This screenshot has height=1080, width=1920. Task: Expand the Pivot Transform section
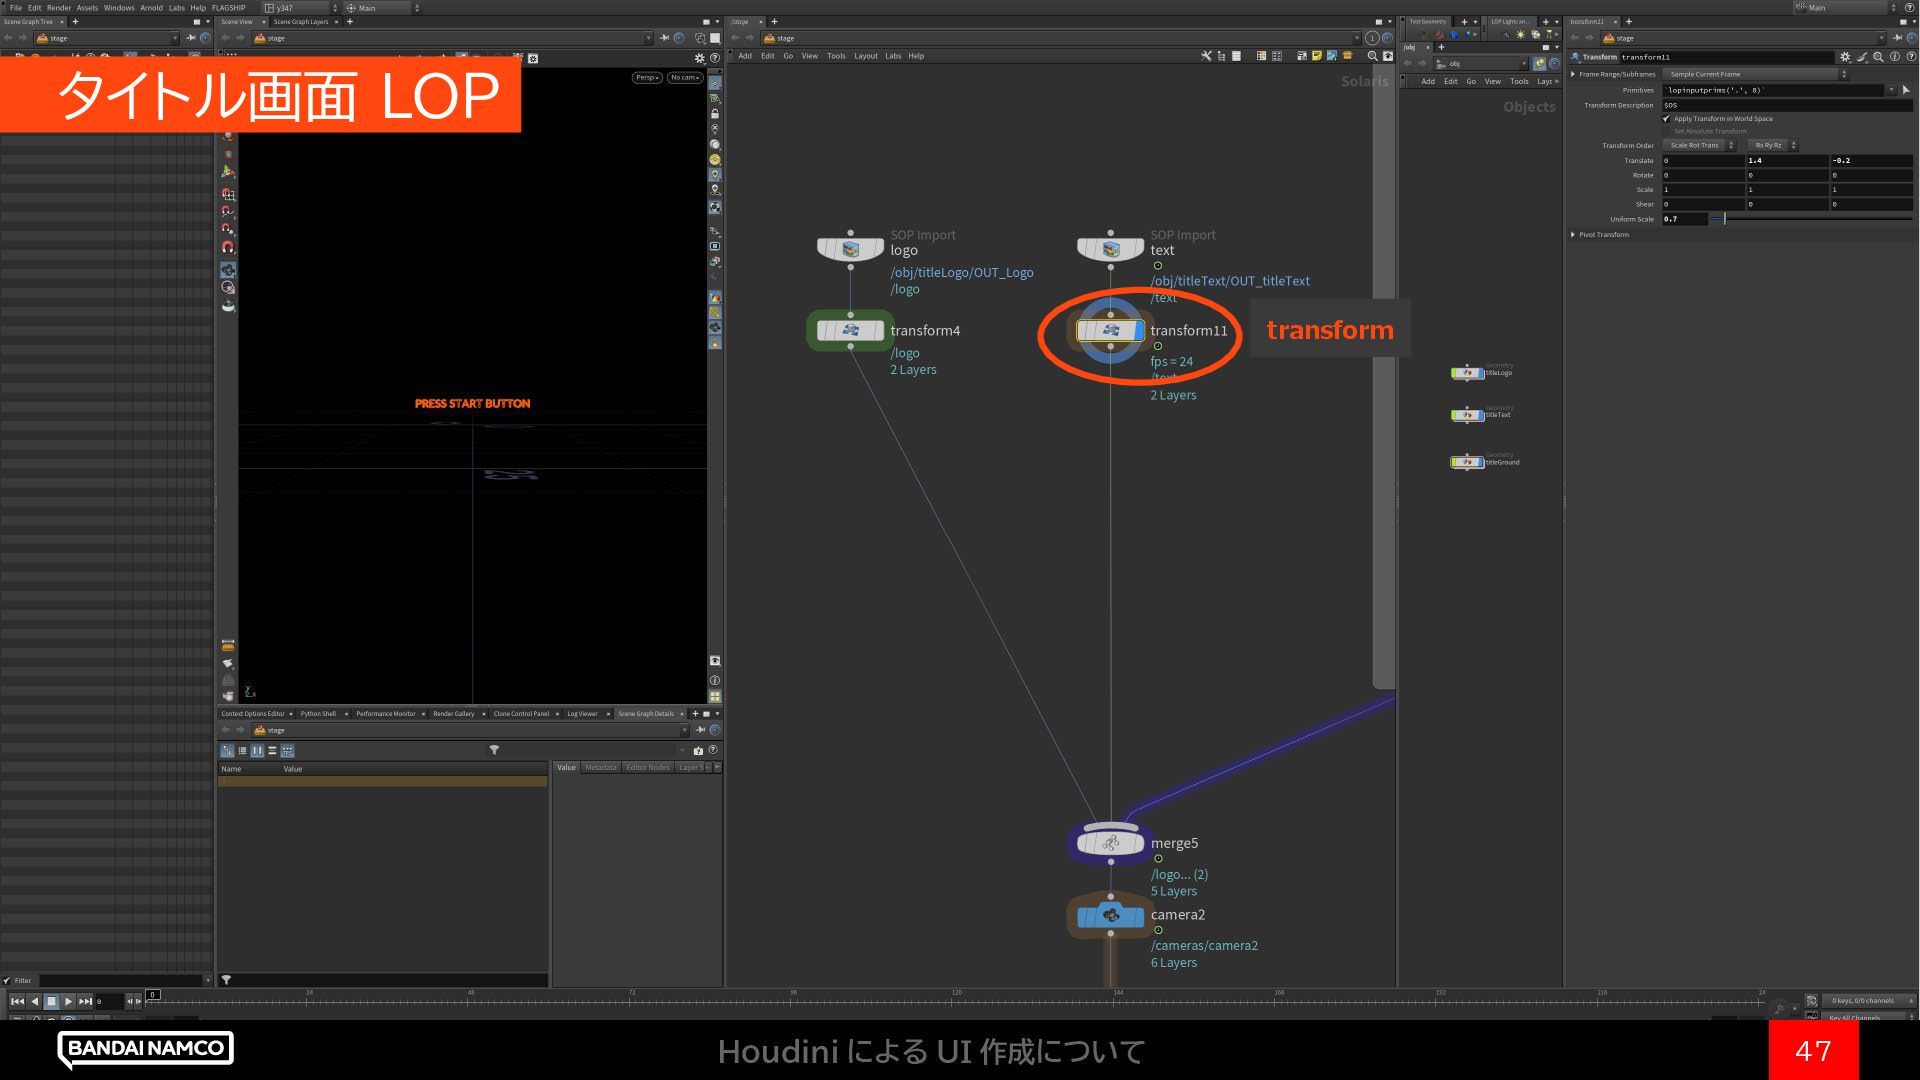(x=1573, y=234)
